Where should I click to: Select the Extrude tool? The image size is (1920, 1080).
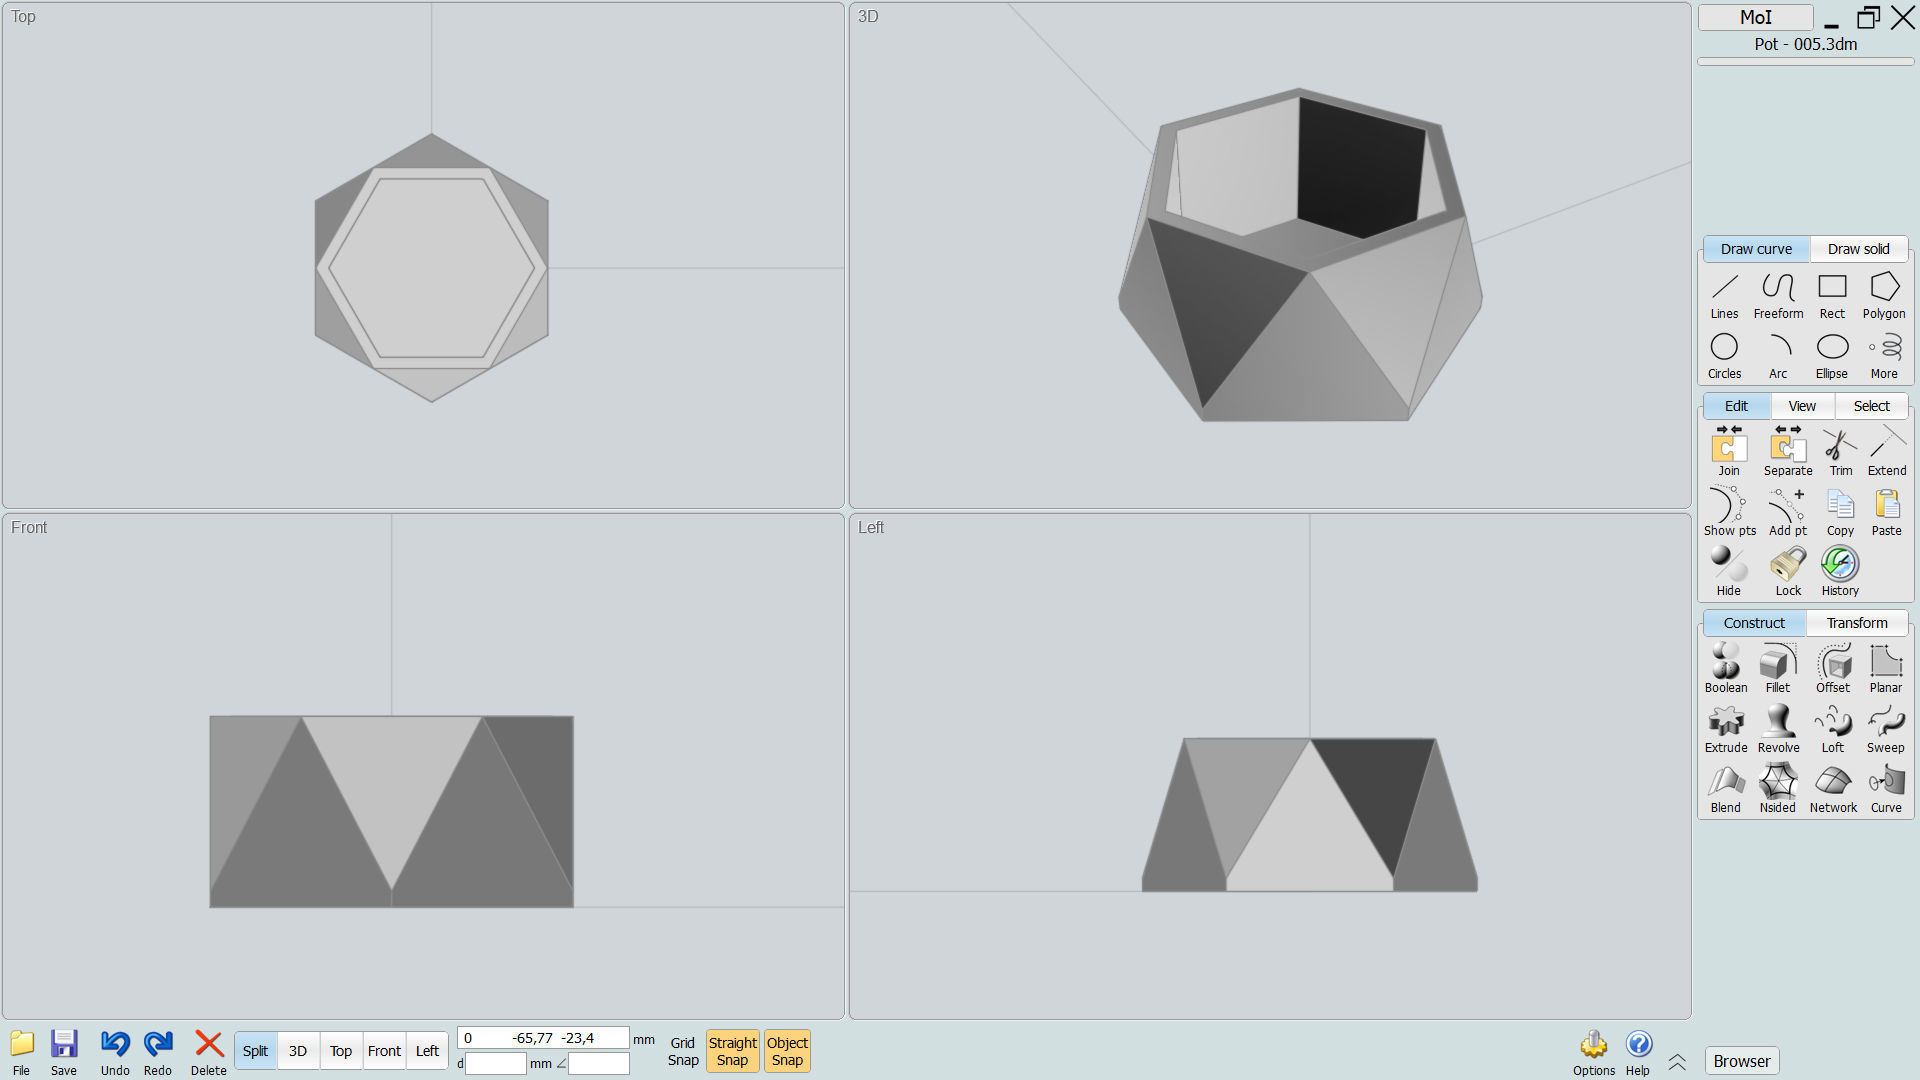(x=1726, y=729)
